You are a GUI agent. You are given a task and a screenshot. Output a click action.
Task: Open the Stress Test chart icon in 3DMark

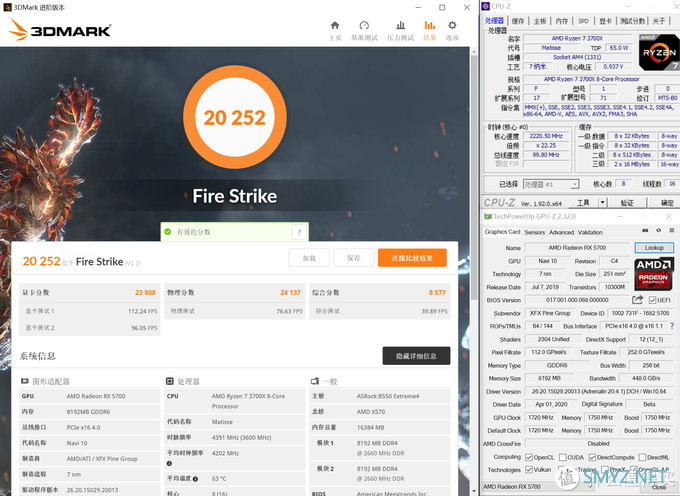[x=401, y=26]
